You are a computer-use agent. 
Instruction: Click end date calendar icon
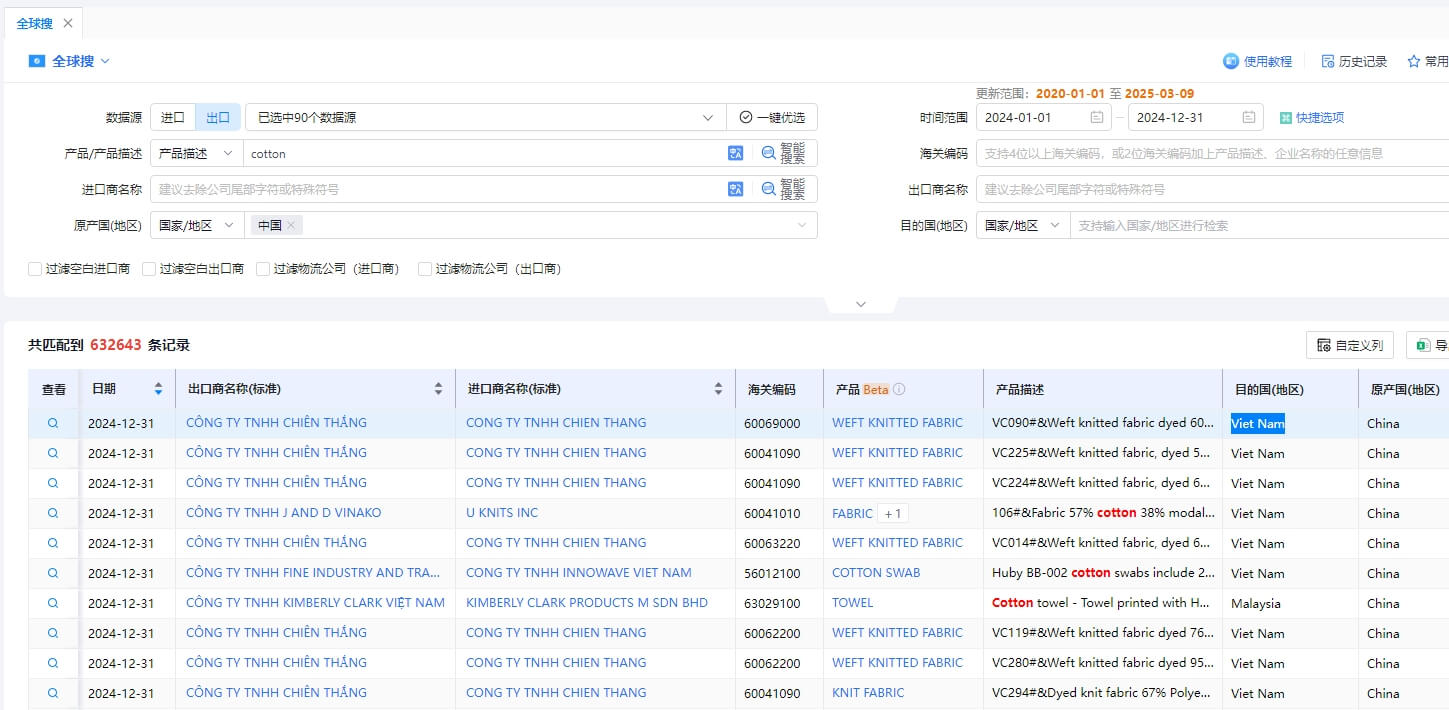pos(1249,117)
